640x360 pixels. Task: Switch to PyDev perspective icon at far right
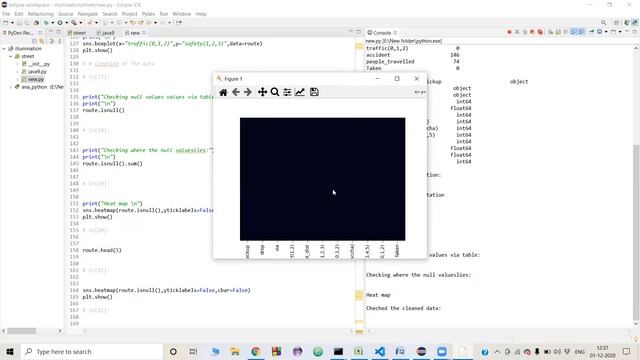[x=635, y=23]
